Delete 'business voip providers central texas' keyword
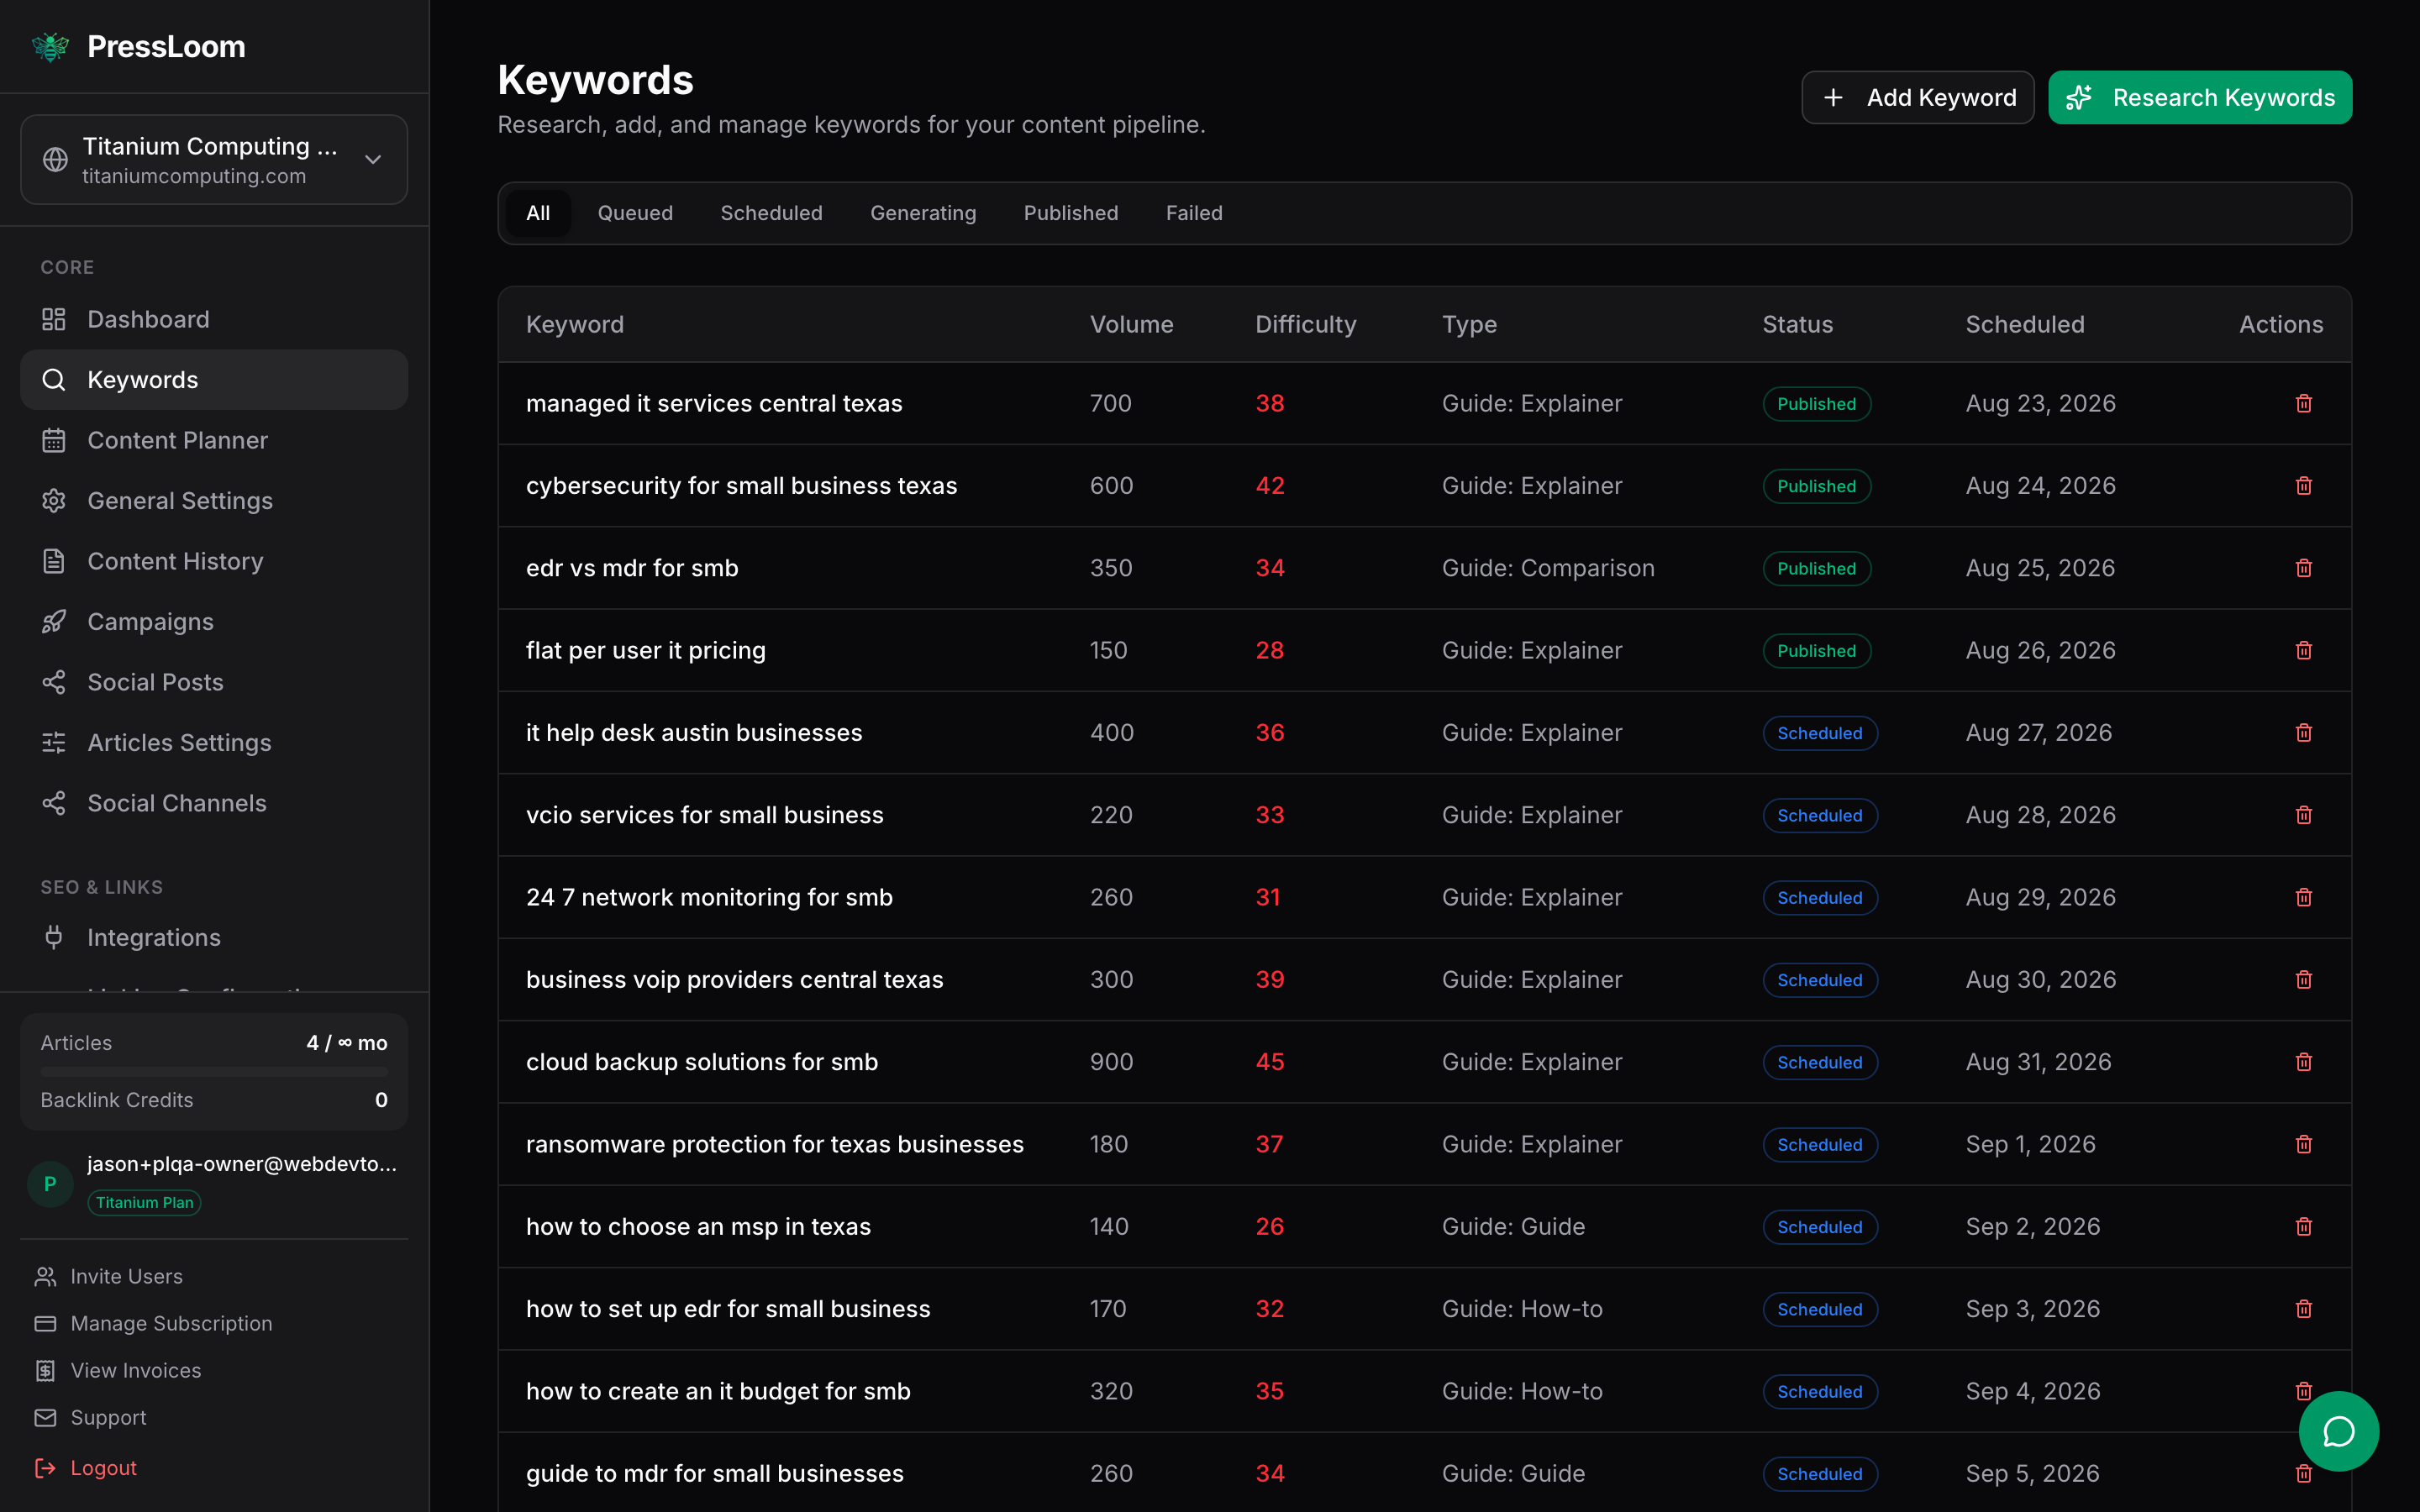 [x=2304, y=980]
